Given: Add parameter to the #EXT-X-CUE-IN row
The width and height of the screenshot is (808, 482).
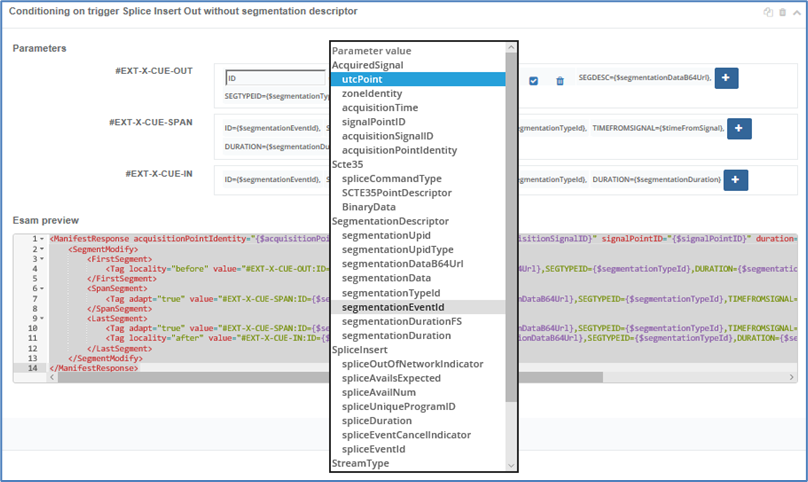Looking at the screenshot, I should [x=735, y=179].
